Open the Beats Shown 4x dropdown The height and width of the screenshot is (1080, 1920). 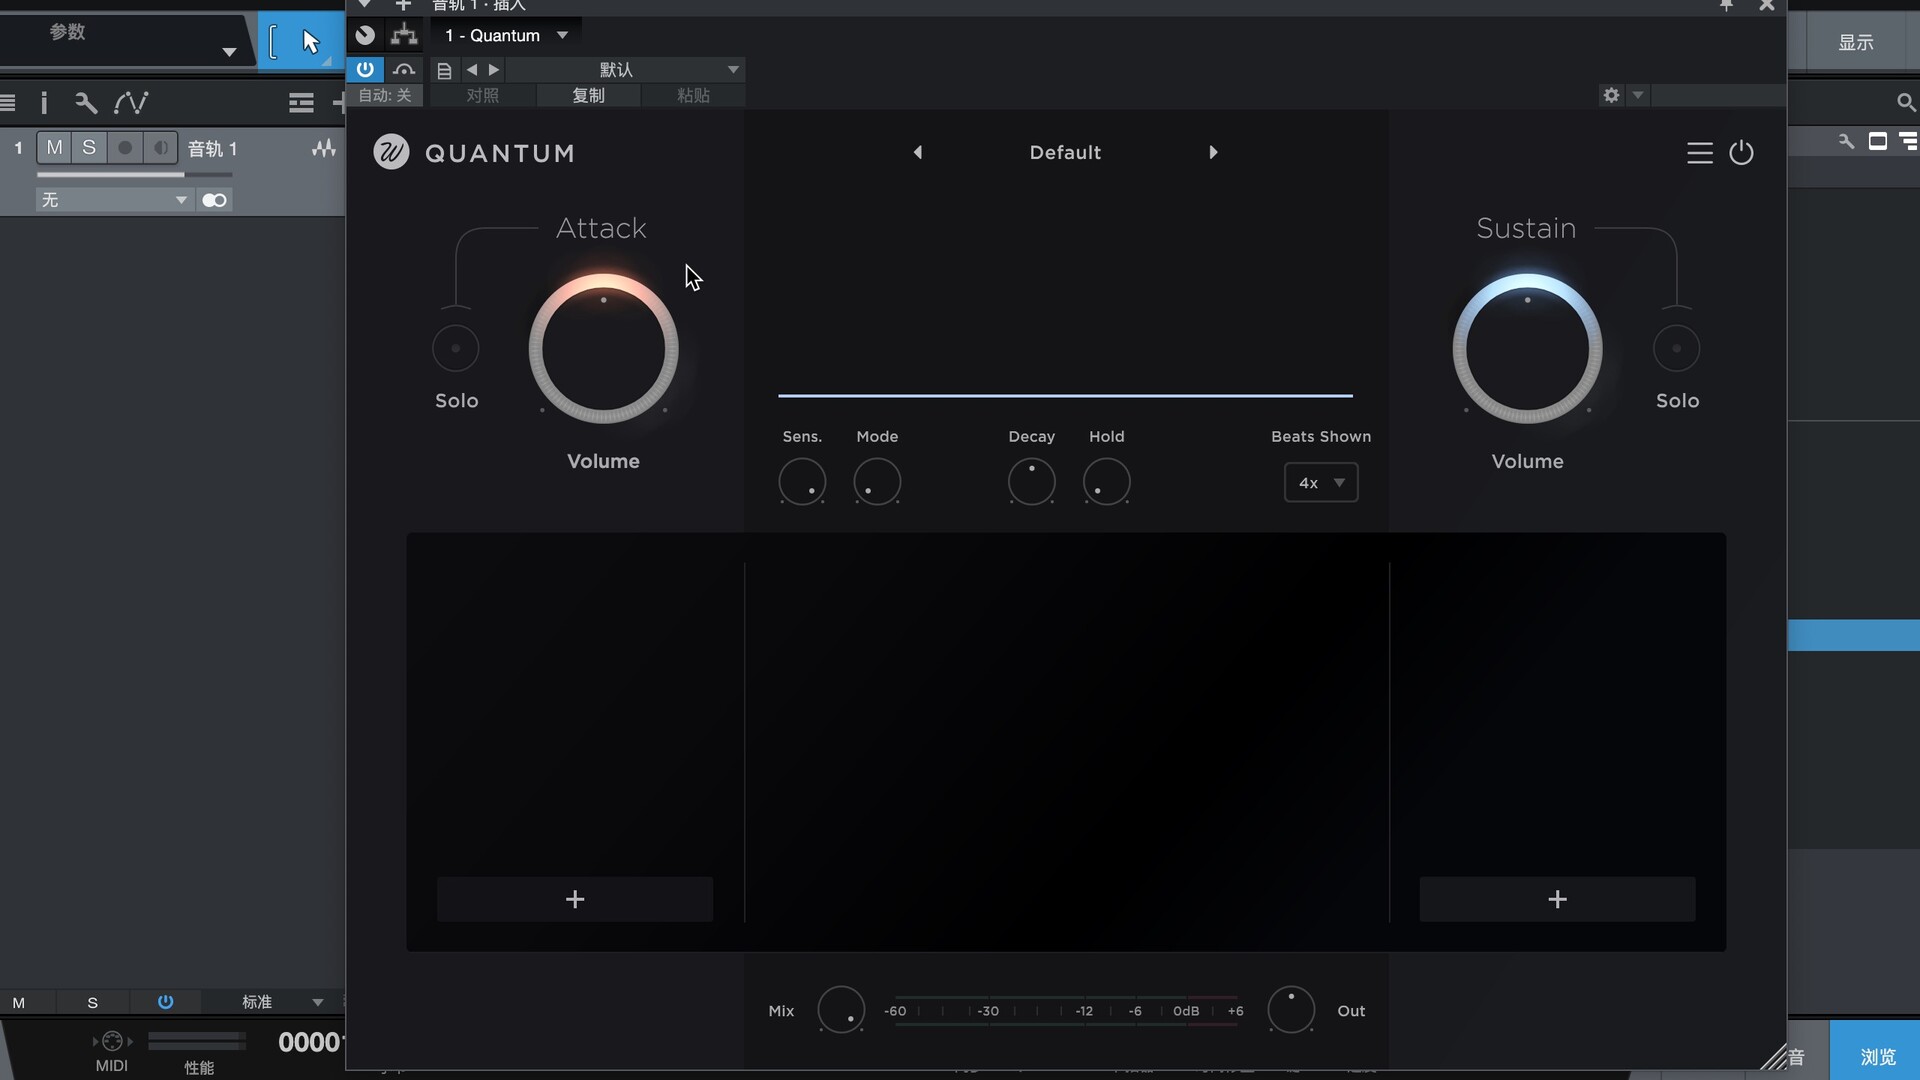point(1321,483)
